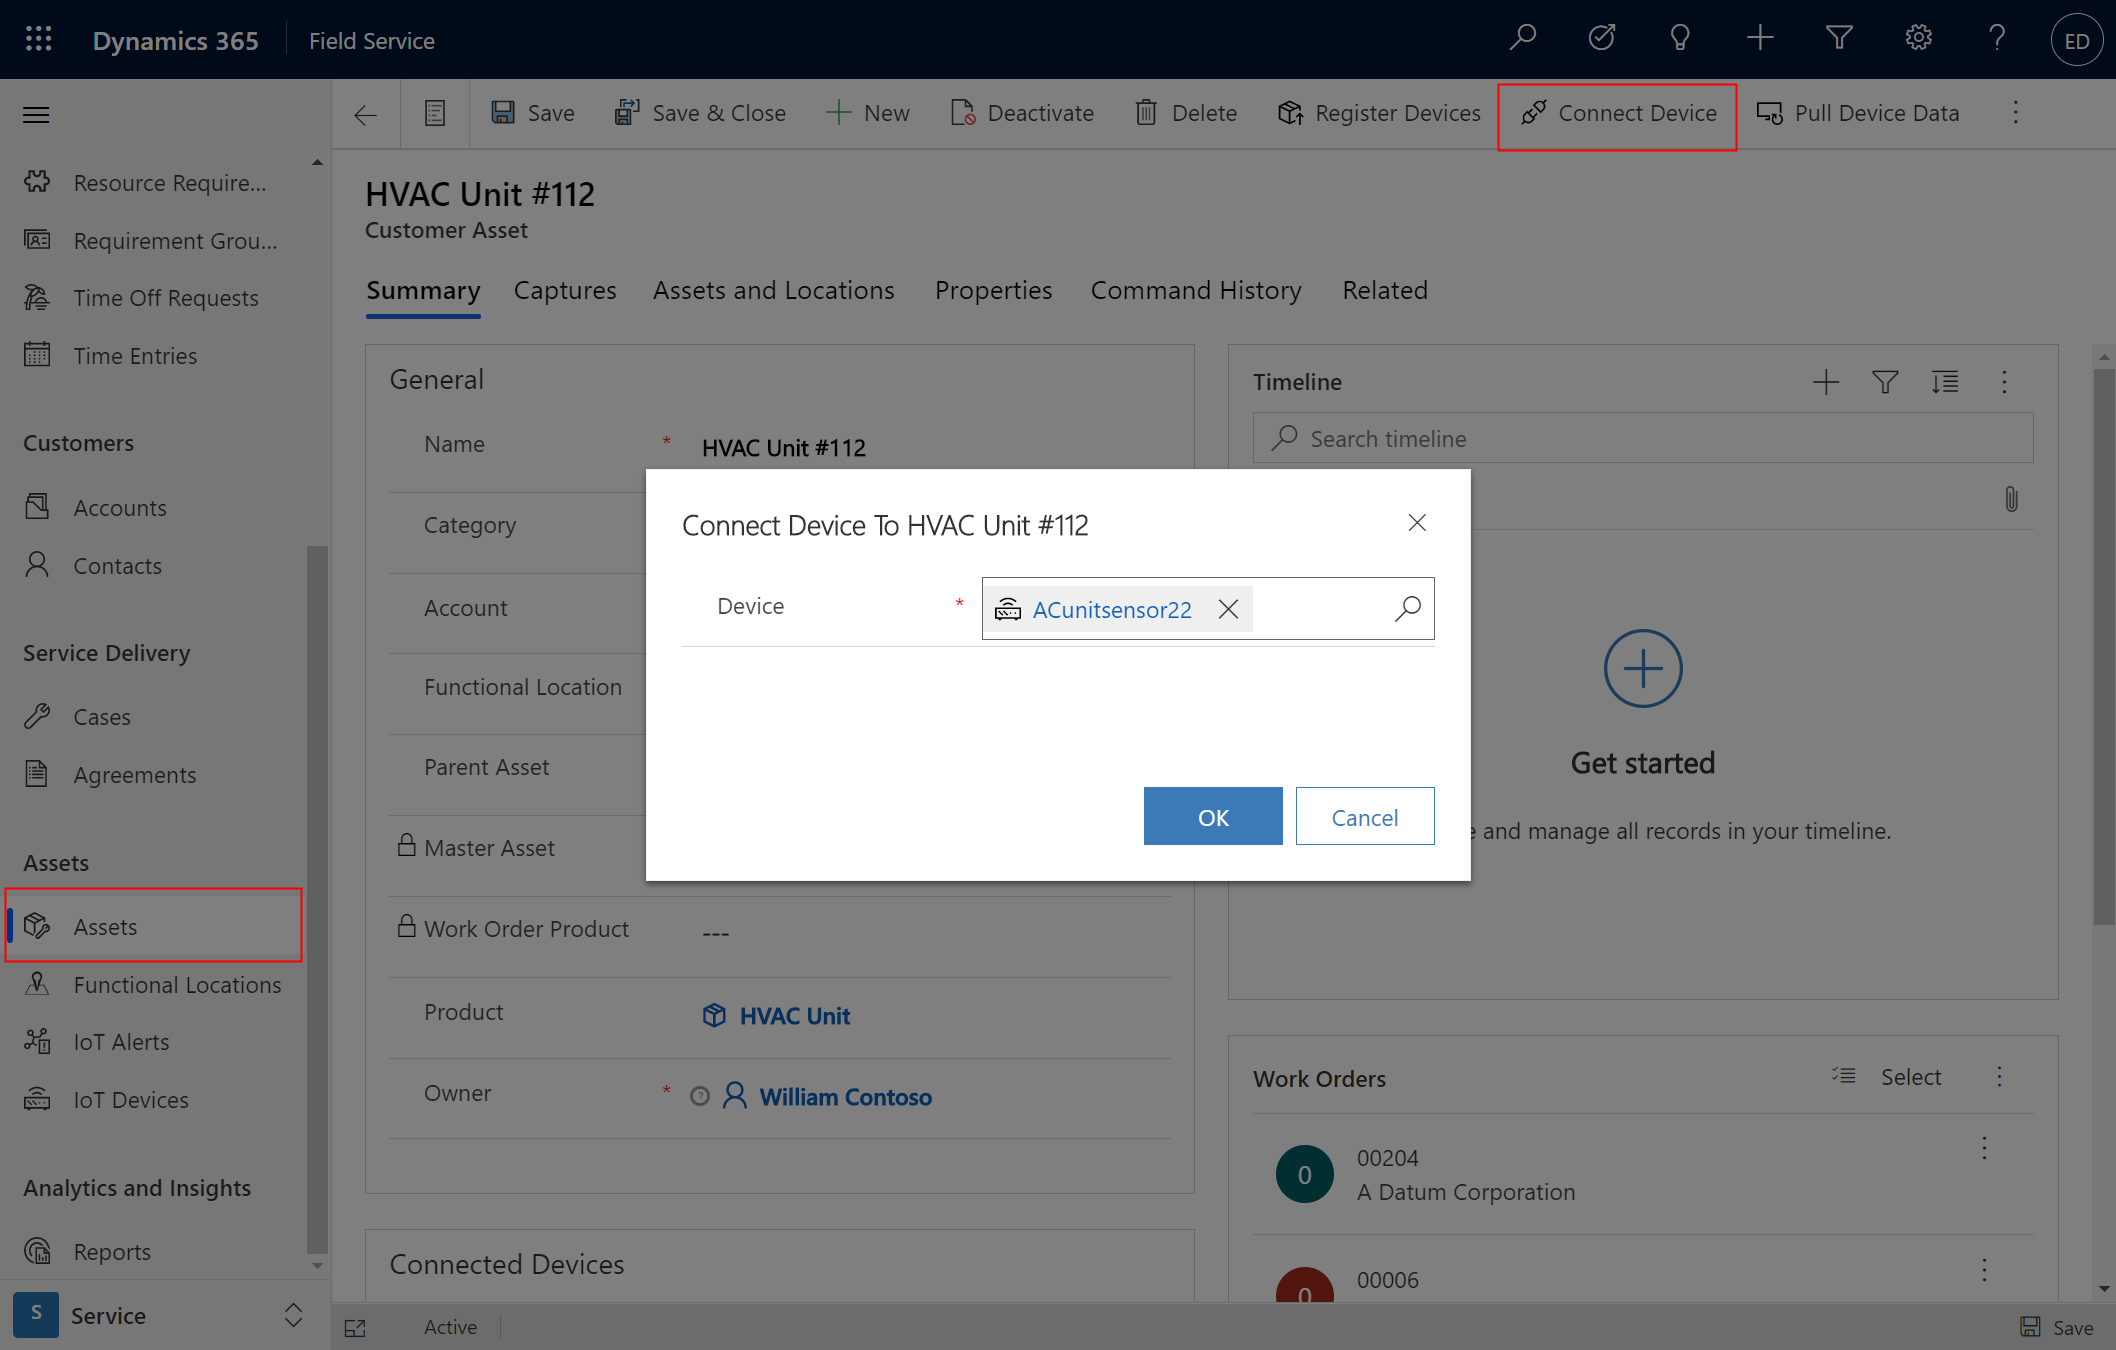Click Select in Work Orders
The height and width of the screenshot is (1350, 2116).
[x=1887, y=1077]
